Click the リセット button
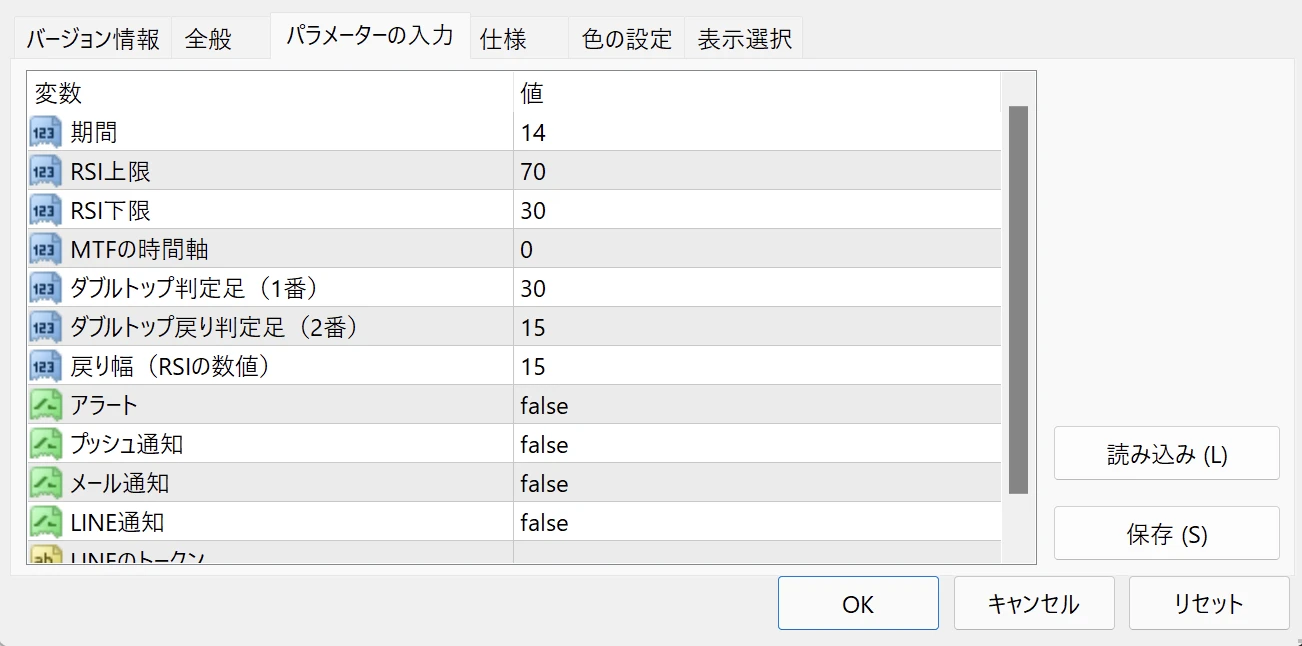The image size is (1302, 646). point(1208,603)
